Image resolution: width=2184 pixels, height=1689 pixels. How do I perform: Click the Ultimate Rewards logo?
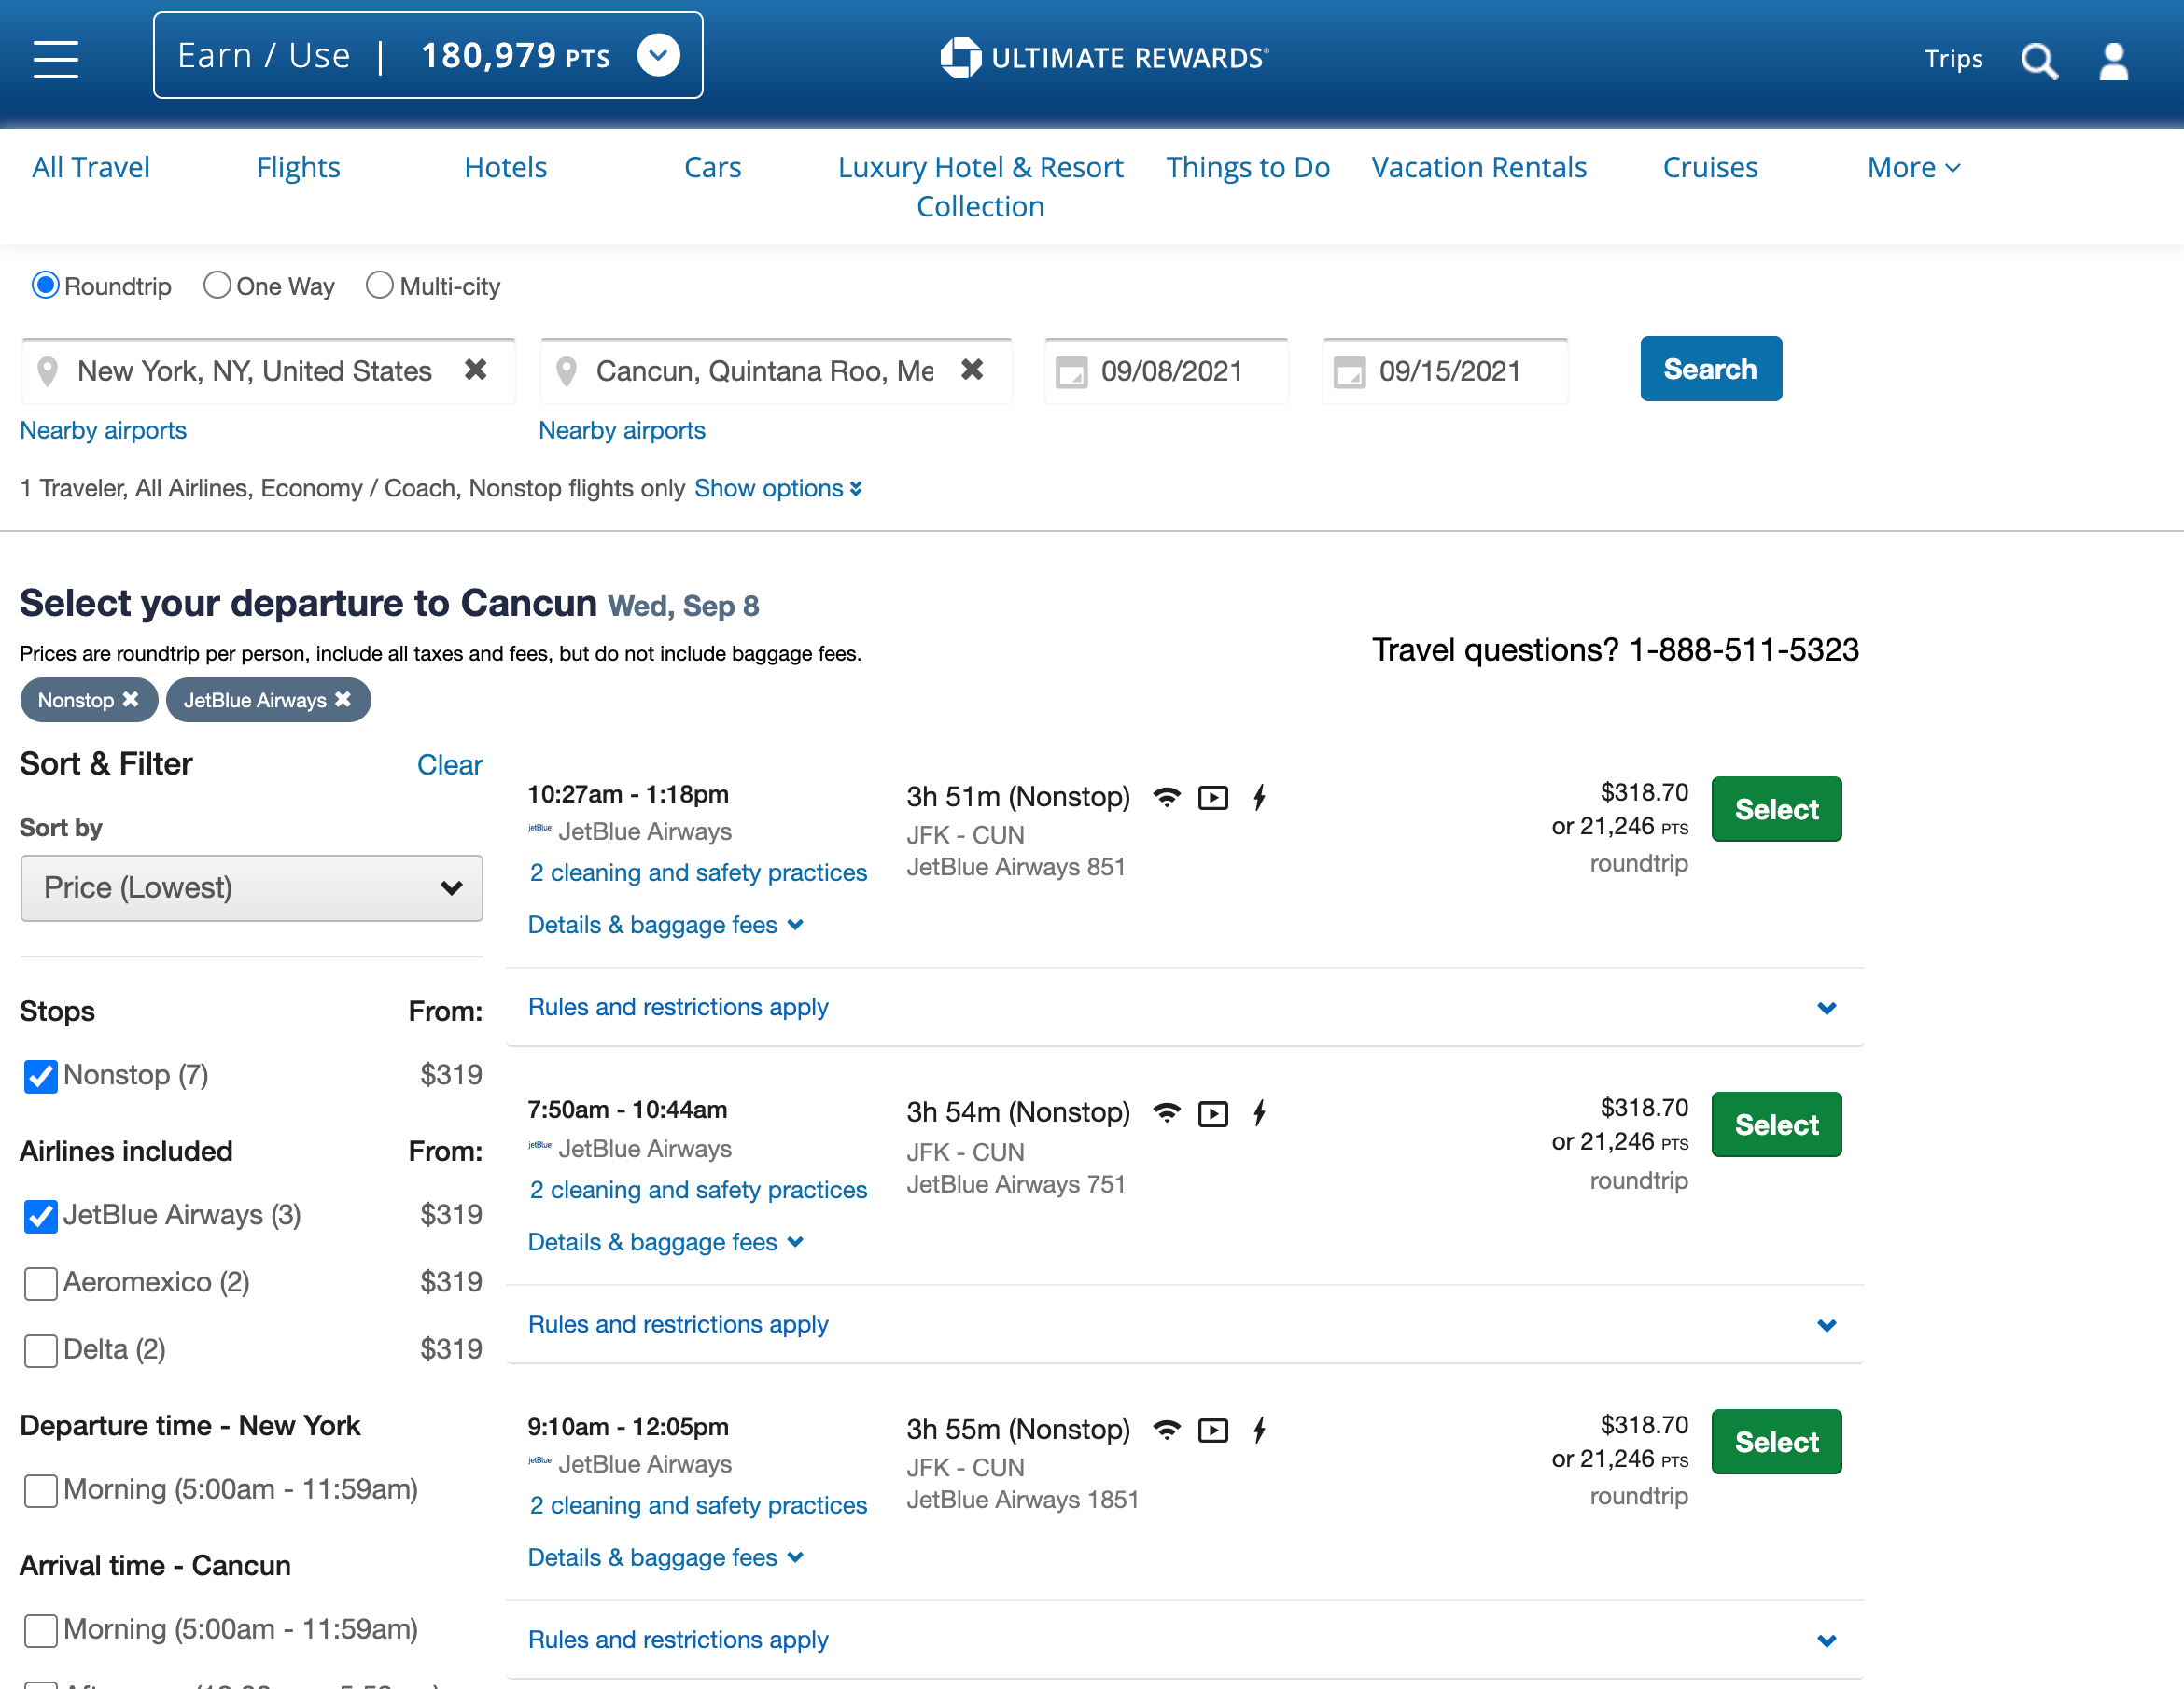(1104, 57)
